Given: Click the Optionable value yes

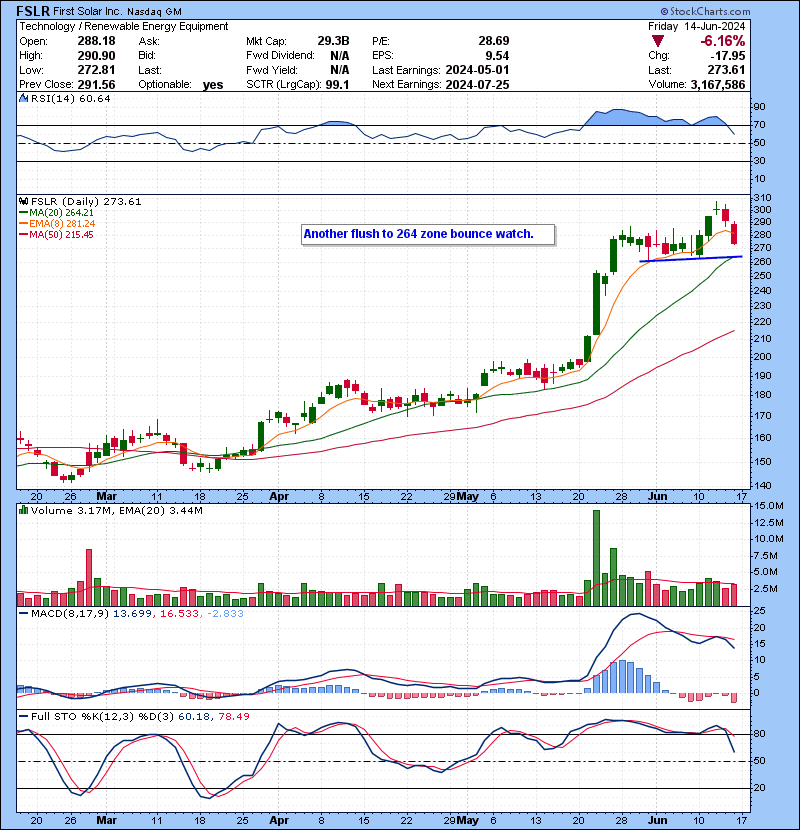Looking at the screenshot, I should pyautogui.click(x=213, y=85).
